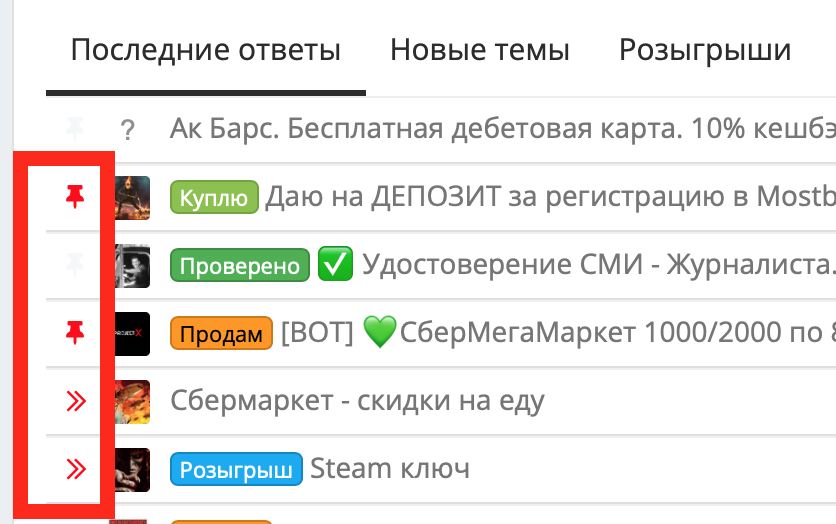The image size is (836, 524).
Task: Click the blue Розыгрыш tag
Action: point(236,469)
